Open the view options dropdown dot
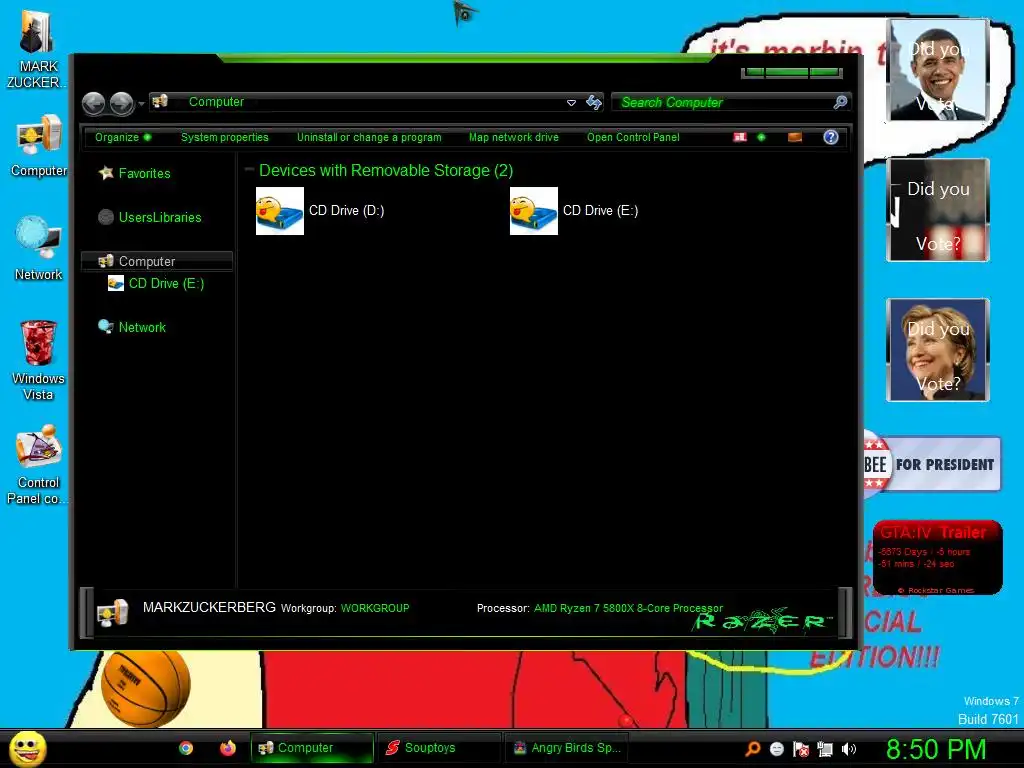Image resolution: width=1024 pixels, height=768 pixels. [761, 137]
